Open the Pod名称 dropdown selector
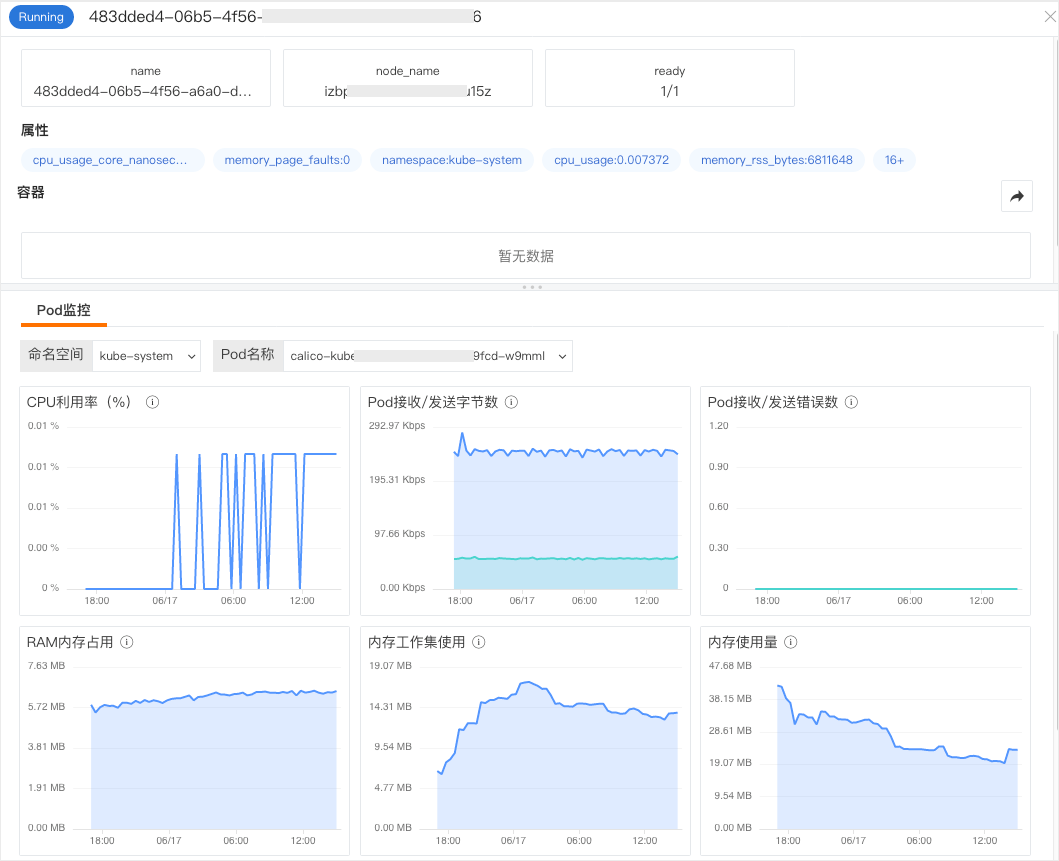1059x861 pixels. [x=428, y=356]
